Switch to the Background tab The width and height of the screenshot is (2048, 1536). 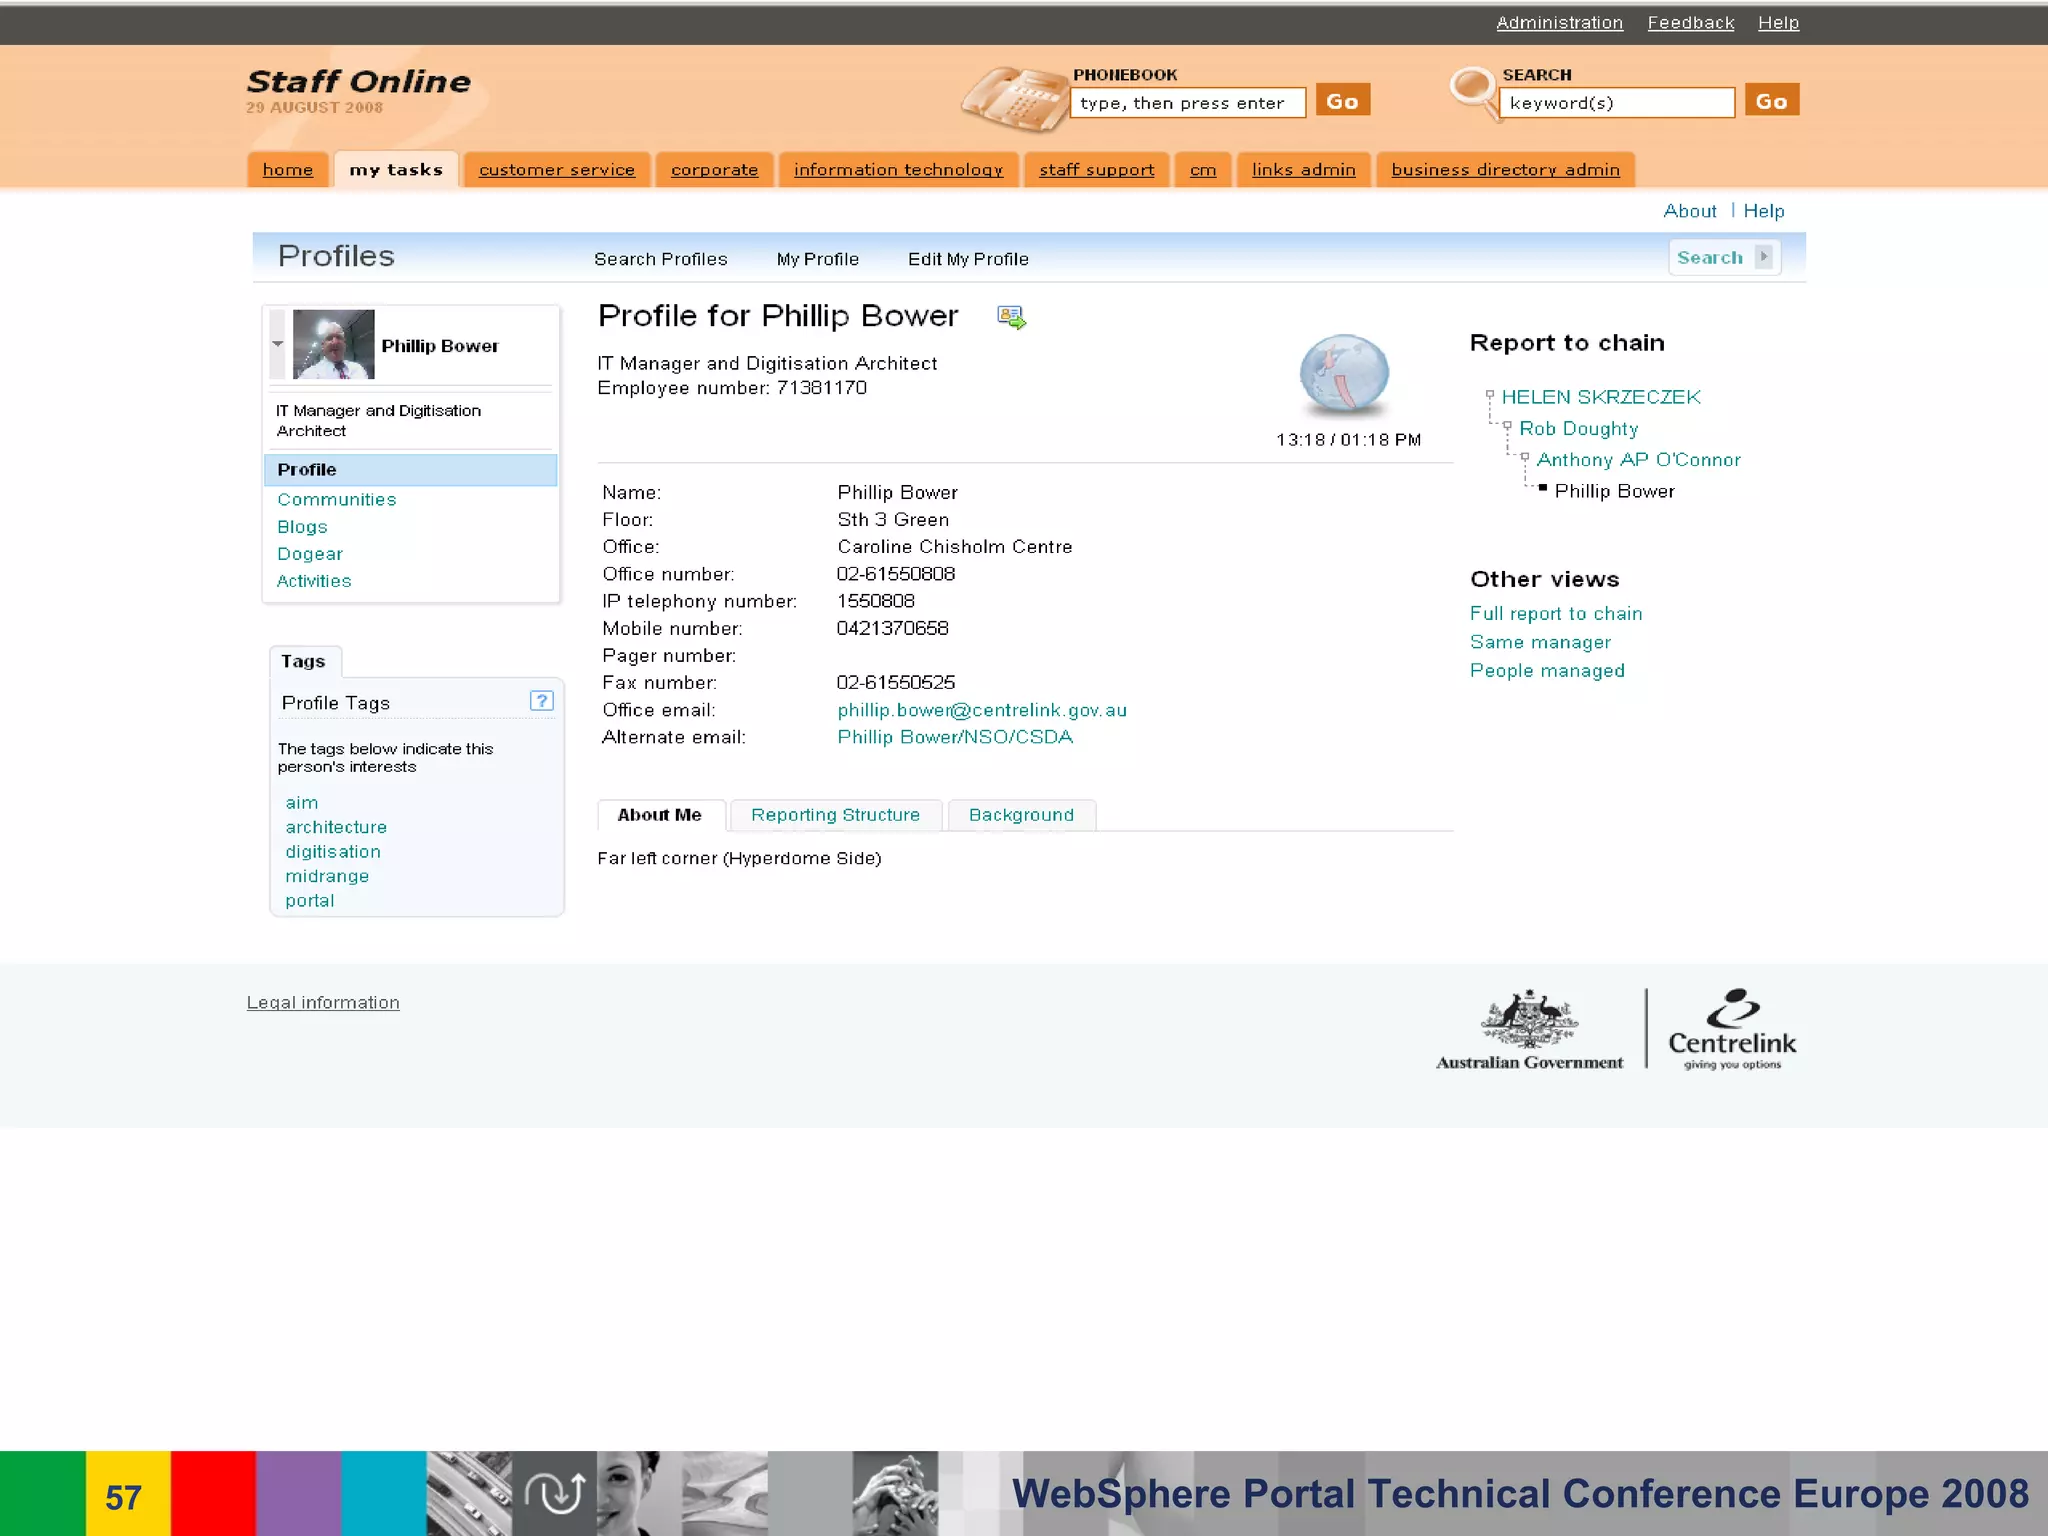point(1021,815)
